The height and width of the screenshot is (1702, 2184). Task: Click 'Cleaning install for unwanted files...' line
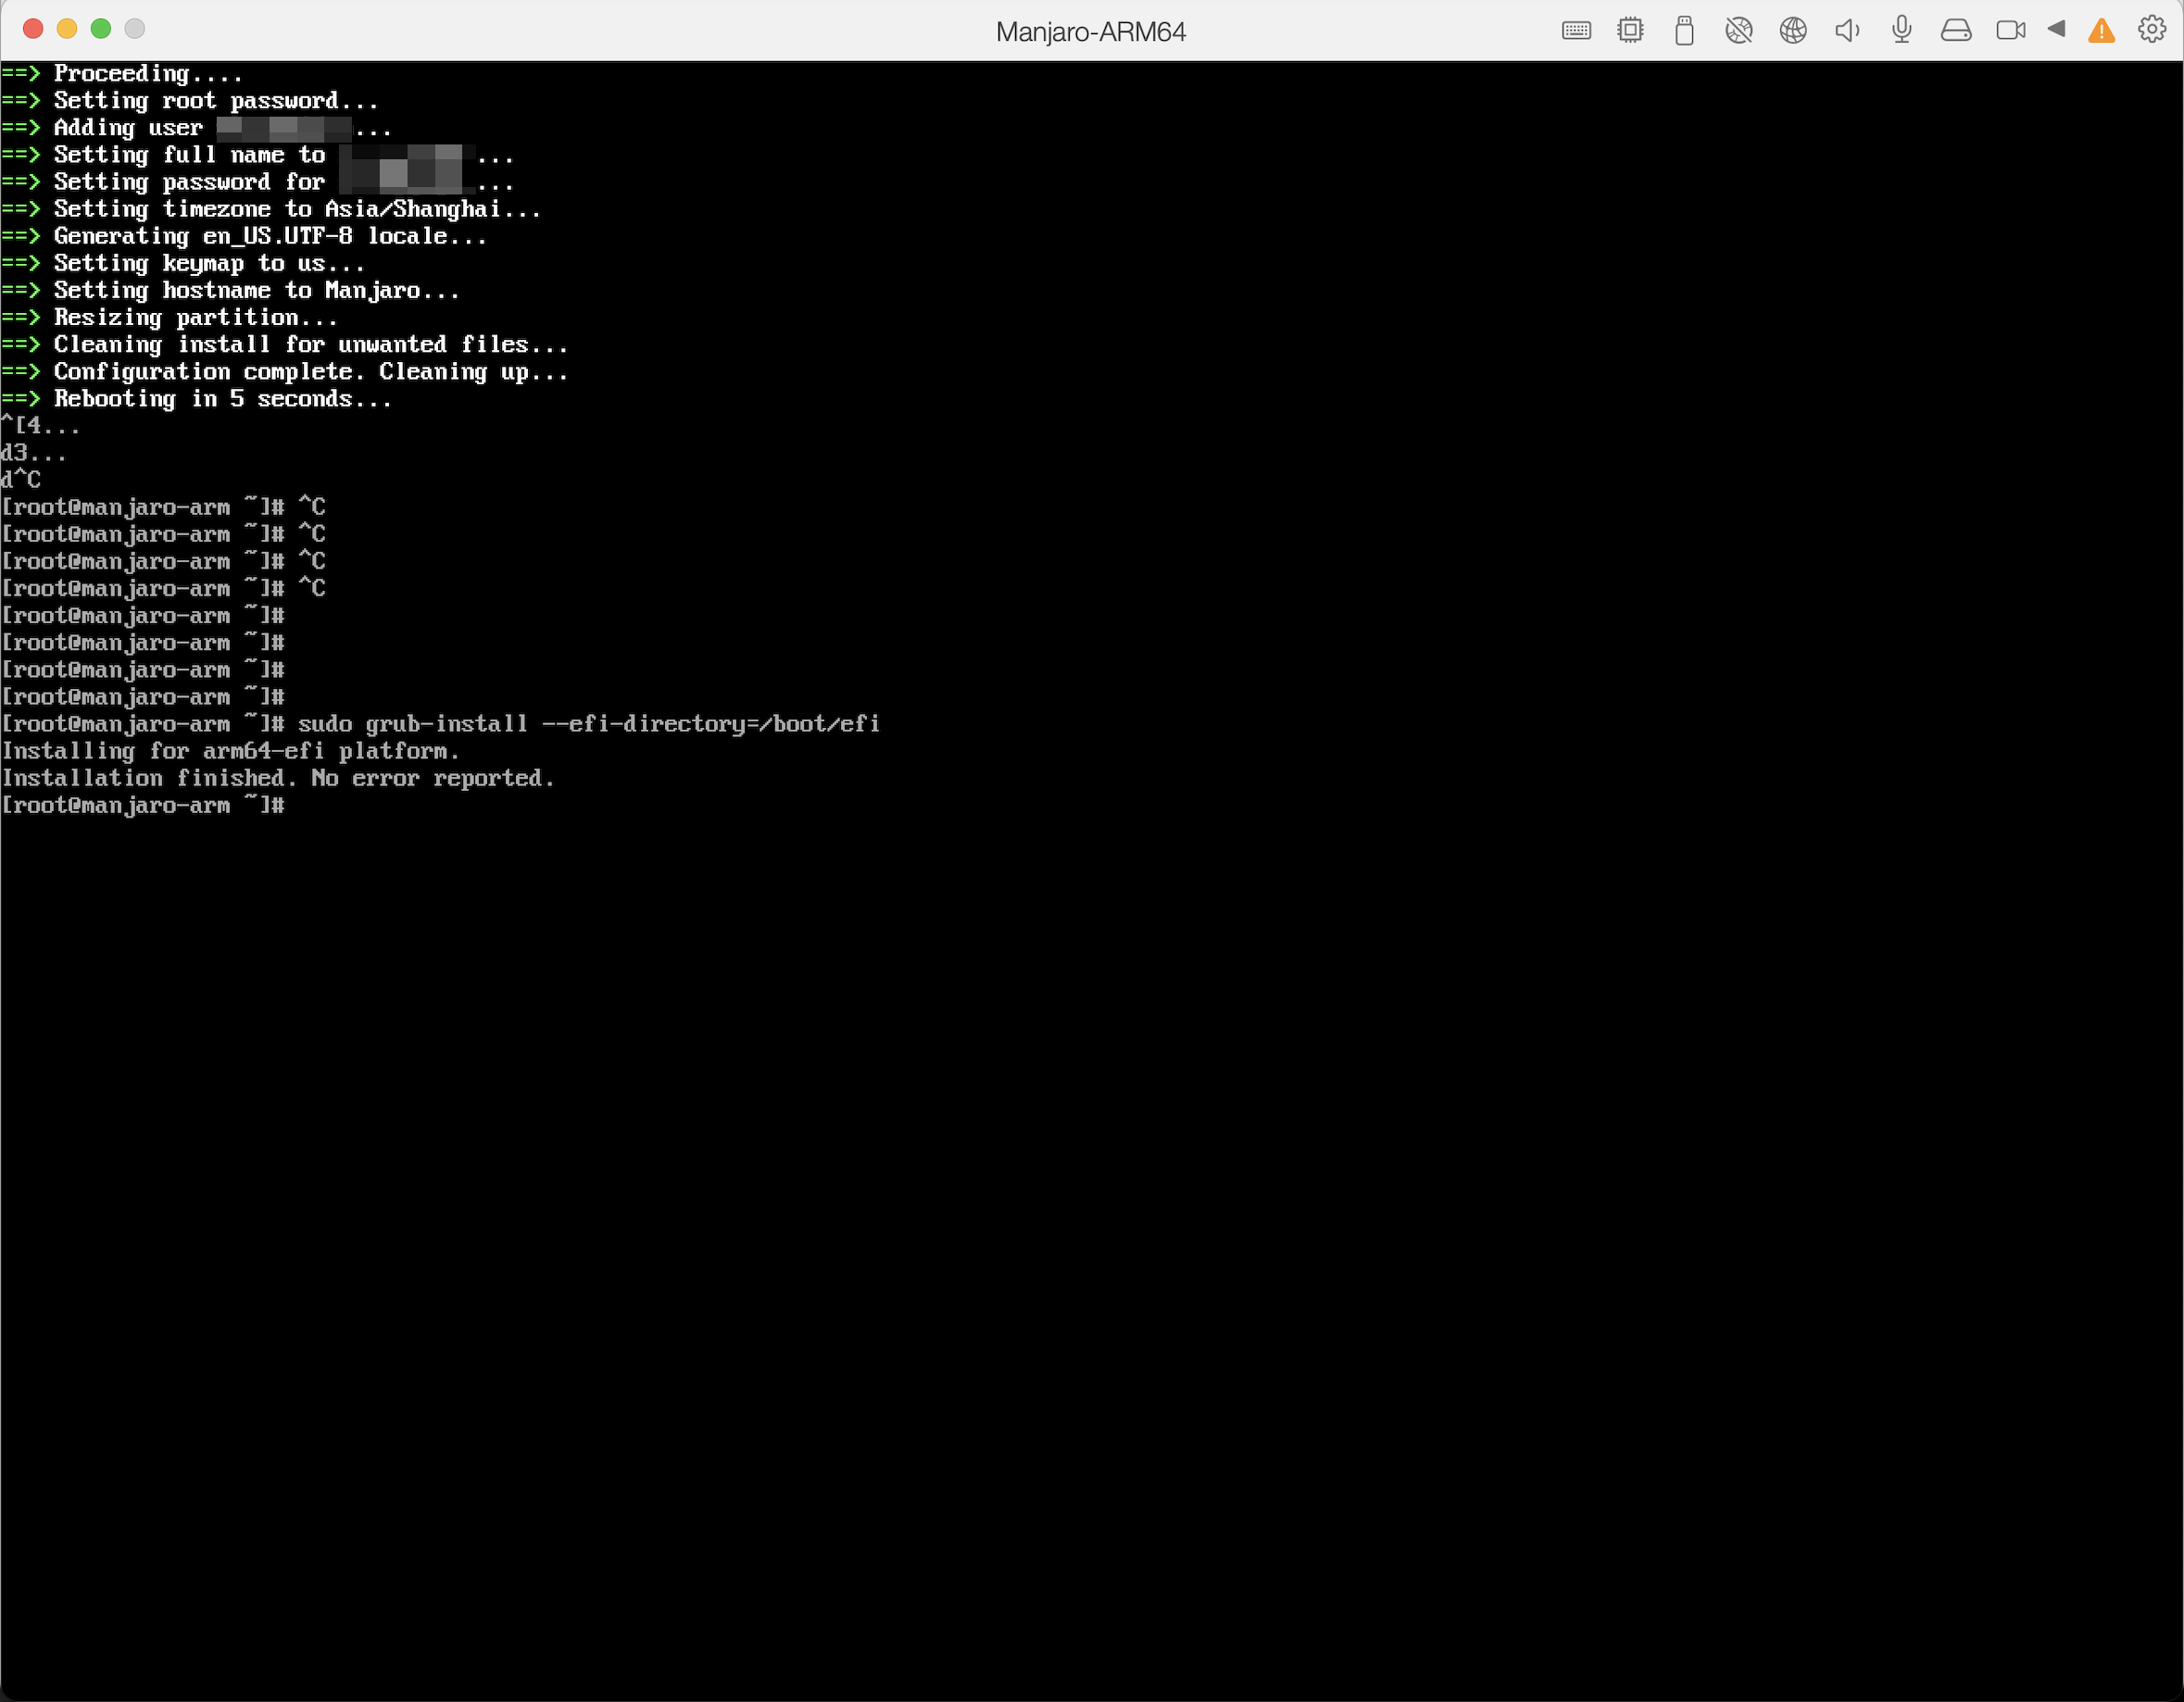285,345
